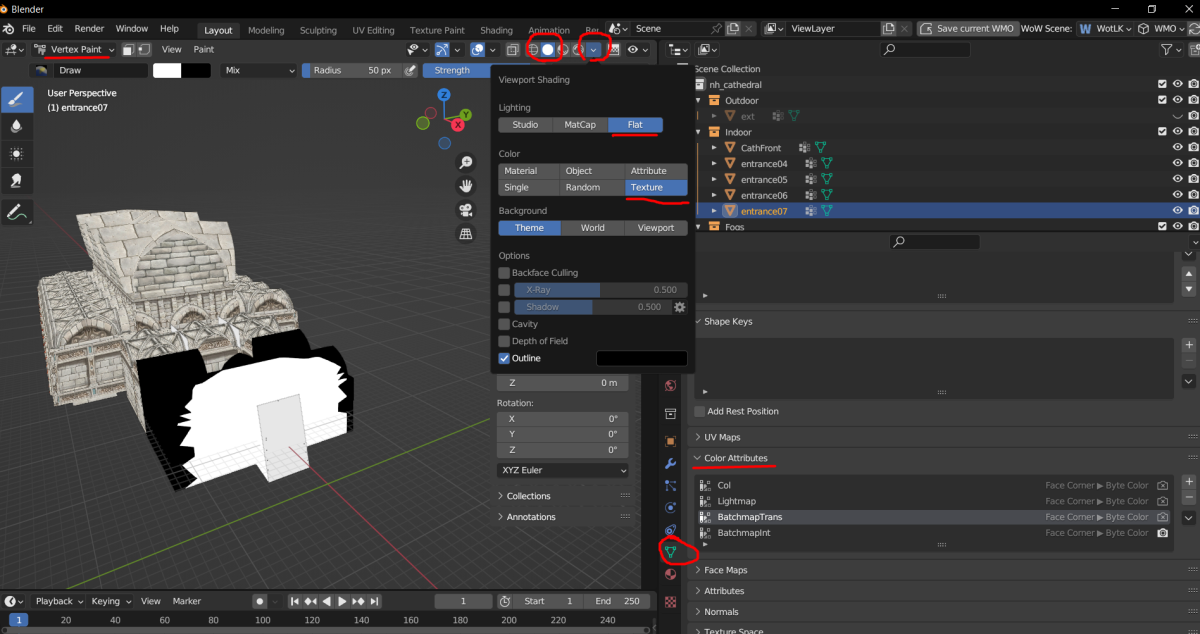Toggle camera view in viewport
Screen dimensions: 1200x634
[465, 210]
